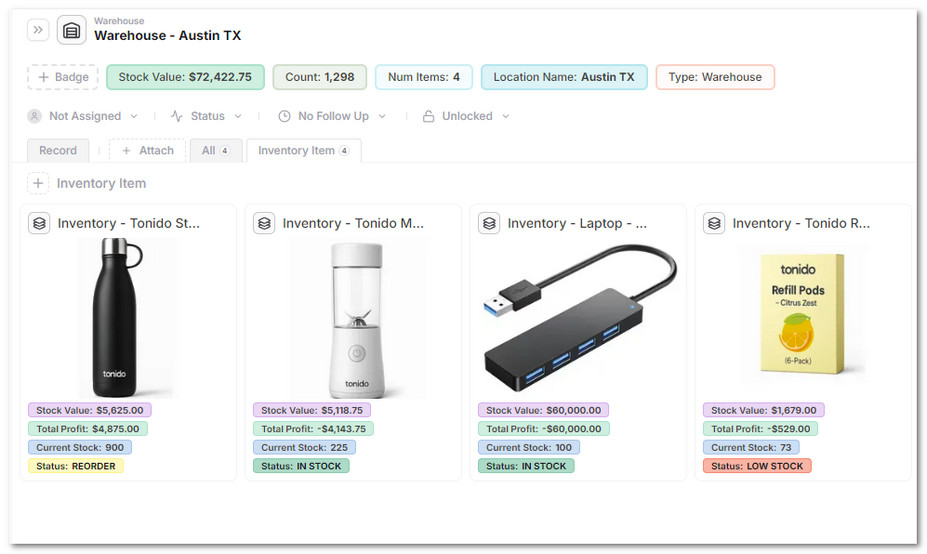The width and height of the screenshot is (927, 554).
Task: Click the stack icon on Laptop card
Action: [489, 223]
